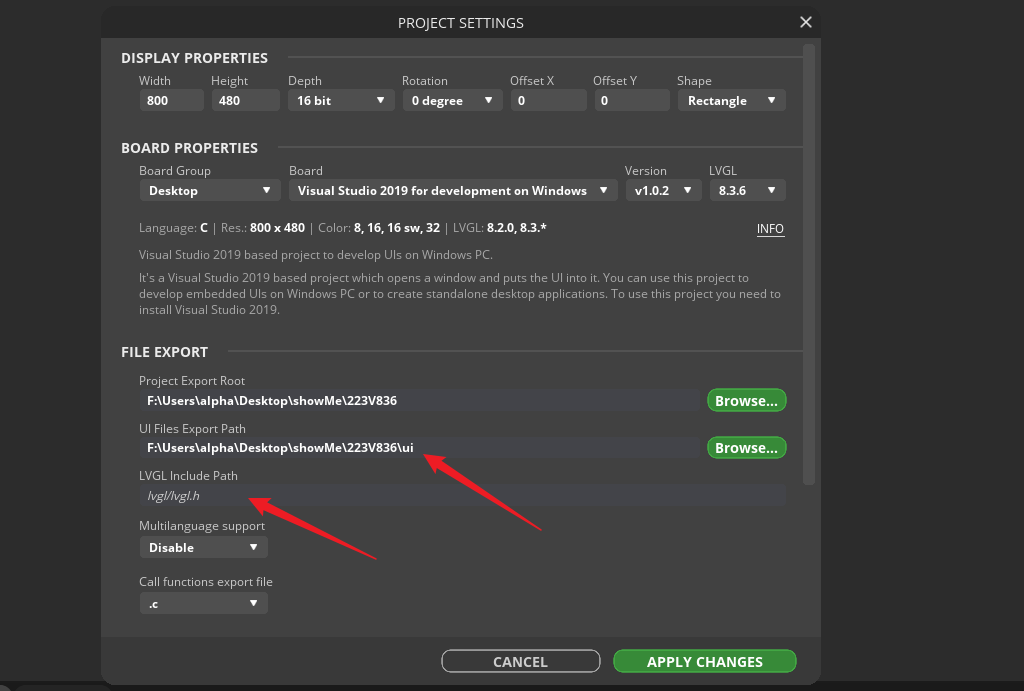The width and height of the screenshot is (1024, 691).
Task: Click the Project Export Root path field
Action: coord(420,400)
